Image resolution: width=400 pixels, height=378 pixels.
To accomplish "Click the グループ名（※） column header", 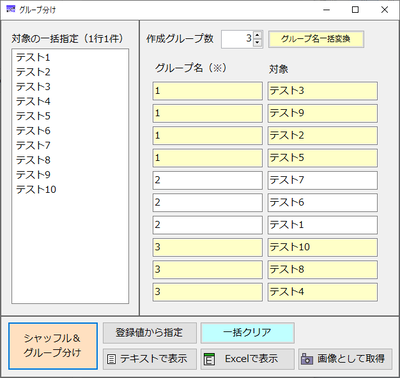I will (191, 68).
